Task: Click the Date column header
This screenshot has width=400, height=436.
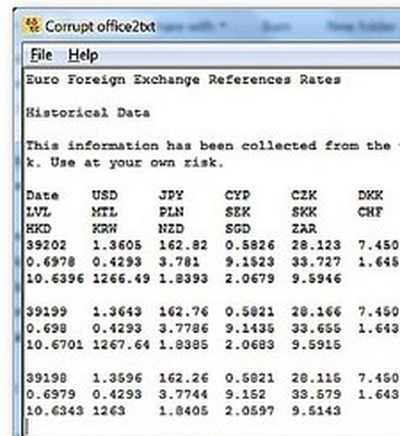Action: [42, 195]
